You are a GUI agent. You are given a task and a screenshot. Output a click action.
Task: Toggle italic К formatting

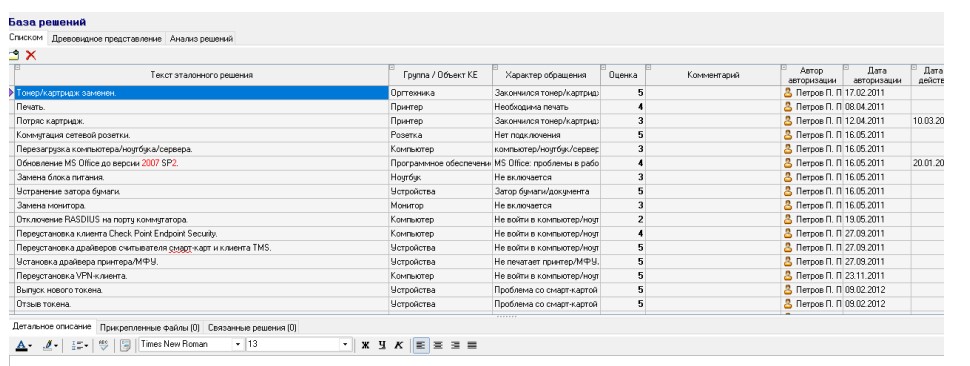coord(398,345)
